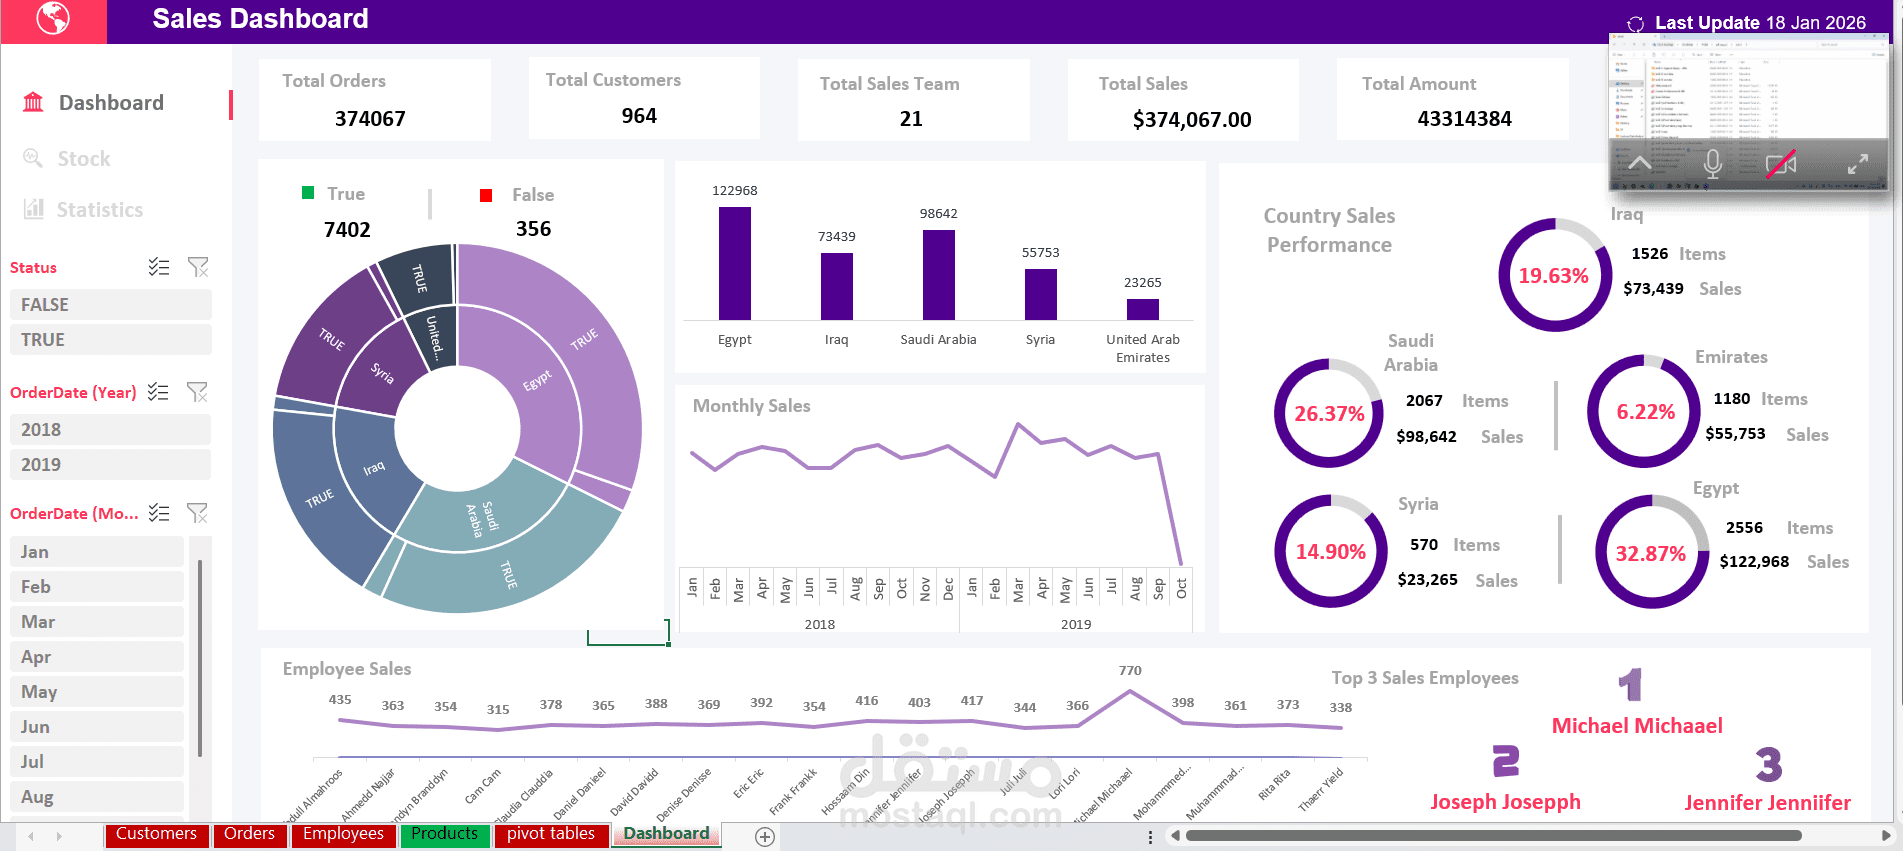Click the sheet tab options dots

click(x=1150, y=836)
